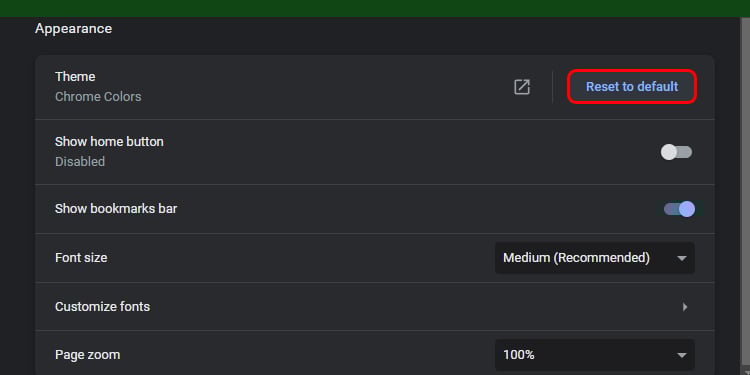Disable the Show bookmarks bar toggle
This screenshot has width=750, height=375.
679,209
